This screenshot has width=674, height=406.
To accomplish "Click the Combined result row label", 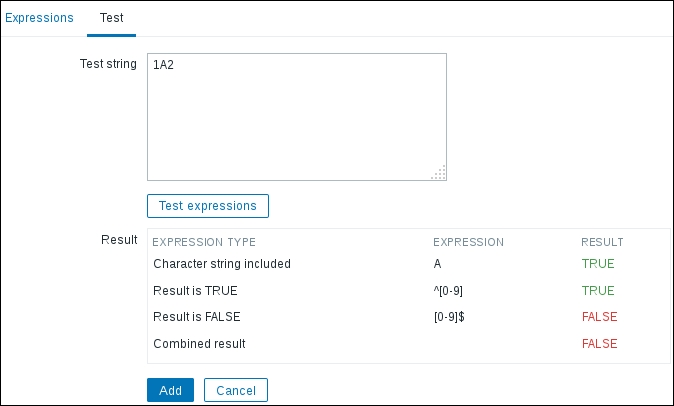I will coord(200,343).
